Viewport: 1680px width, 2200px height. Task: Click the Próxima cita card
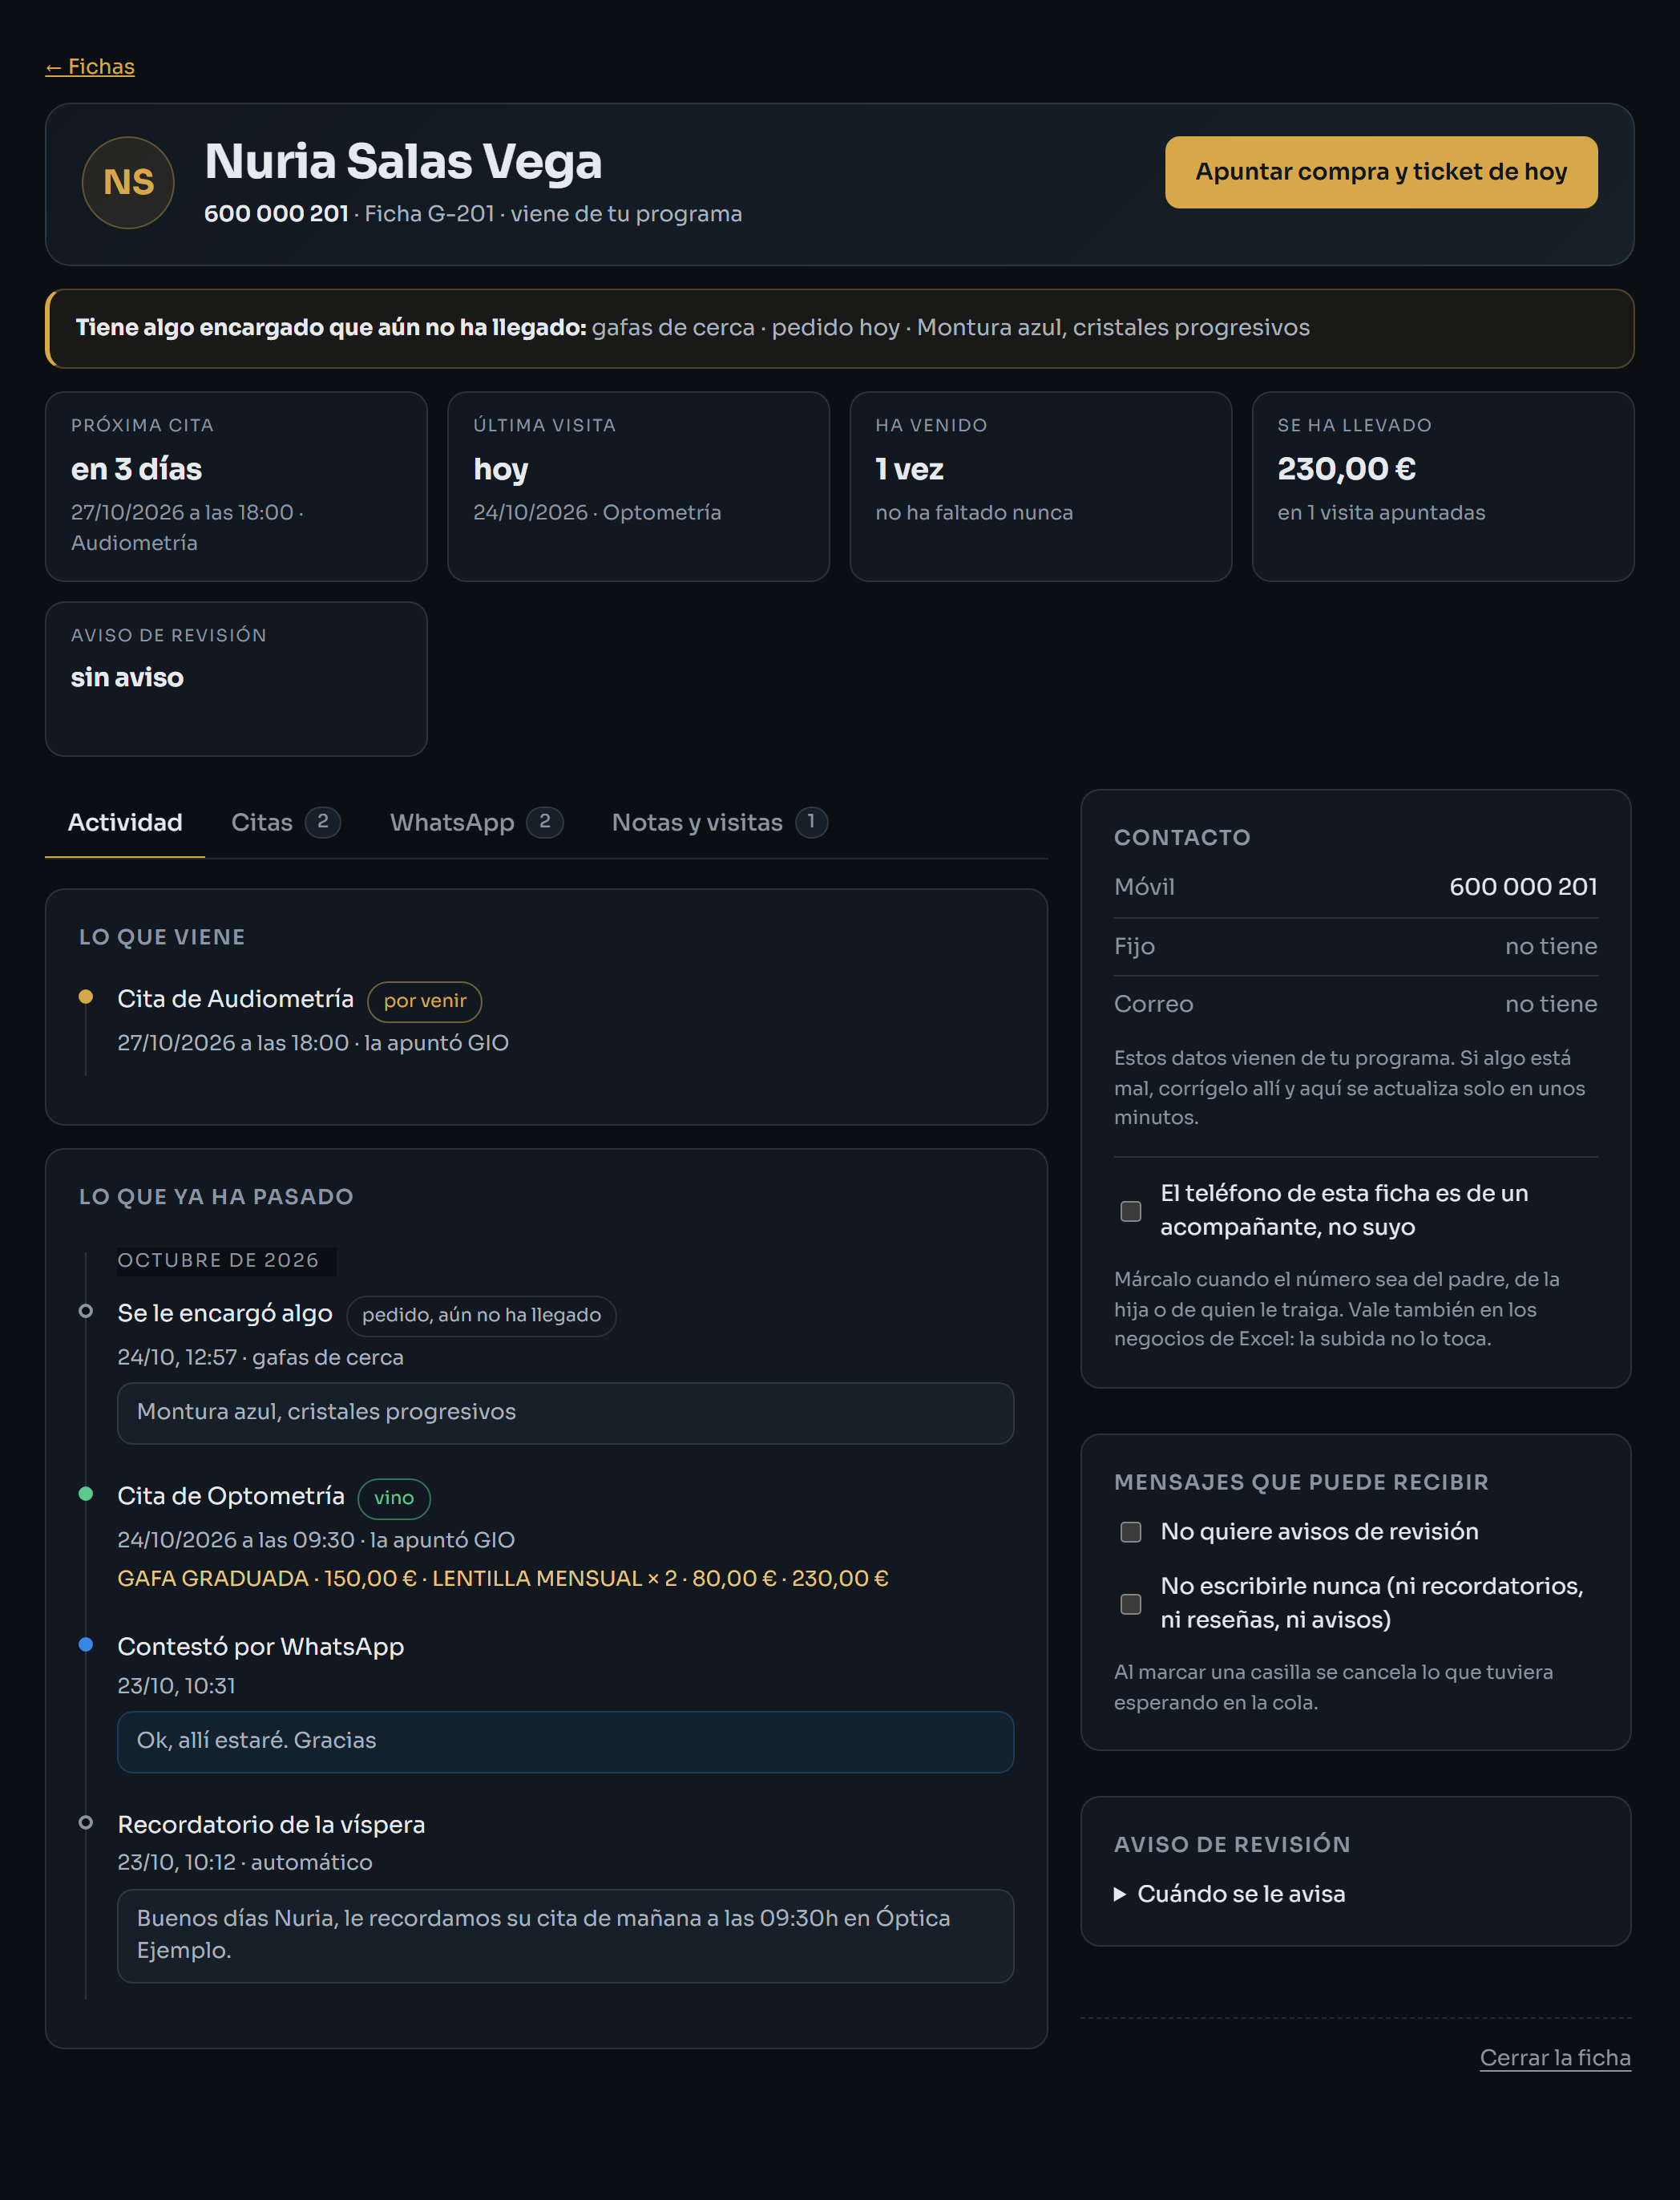(x=236, y=487)
